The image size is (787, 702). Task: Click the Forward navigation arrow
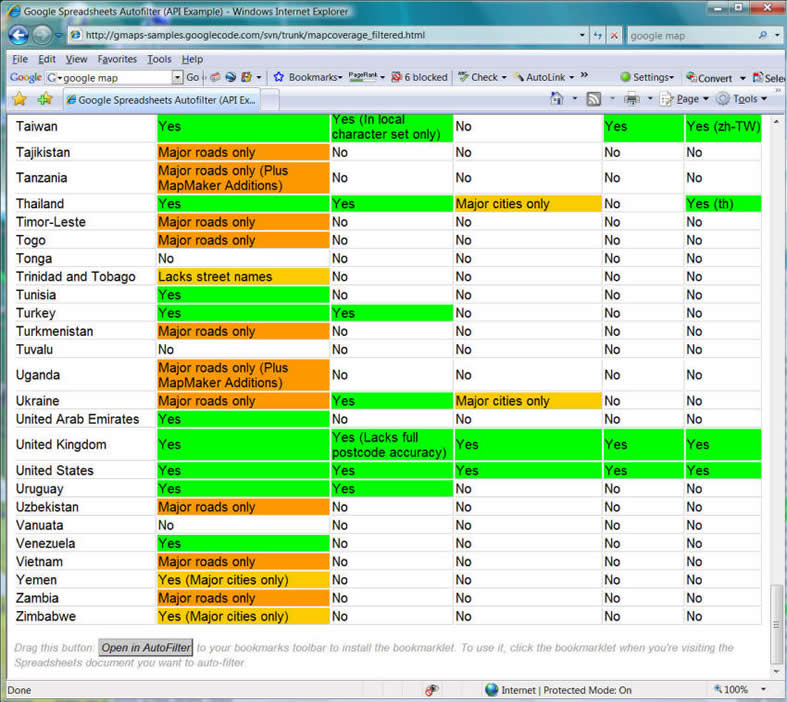[x=42, y=35]
